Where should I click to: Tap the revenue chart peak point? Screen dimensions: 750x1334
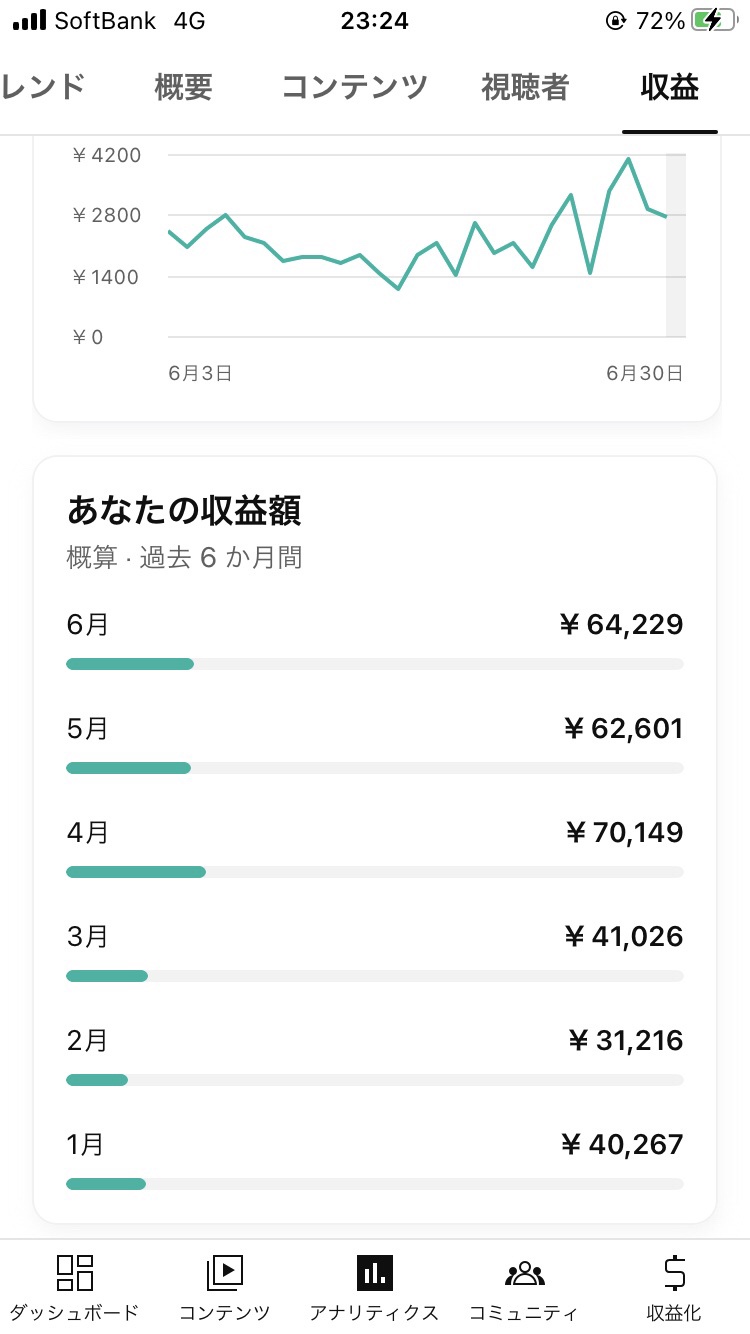(628, 159)
